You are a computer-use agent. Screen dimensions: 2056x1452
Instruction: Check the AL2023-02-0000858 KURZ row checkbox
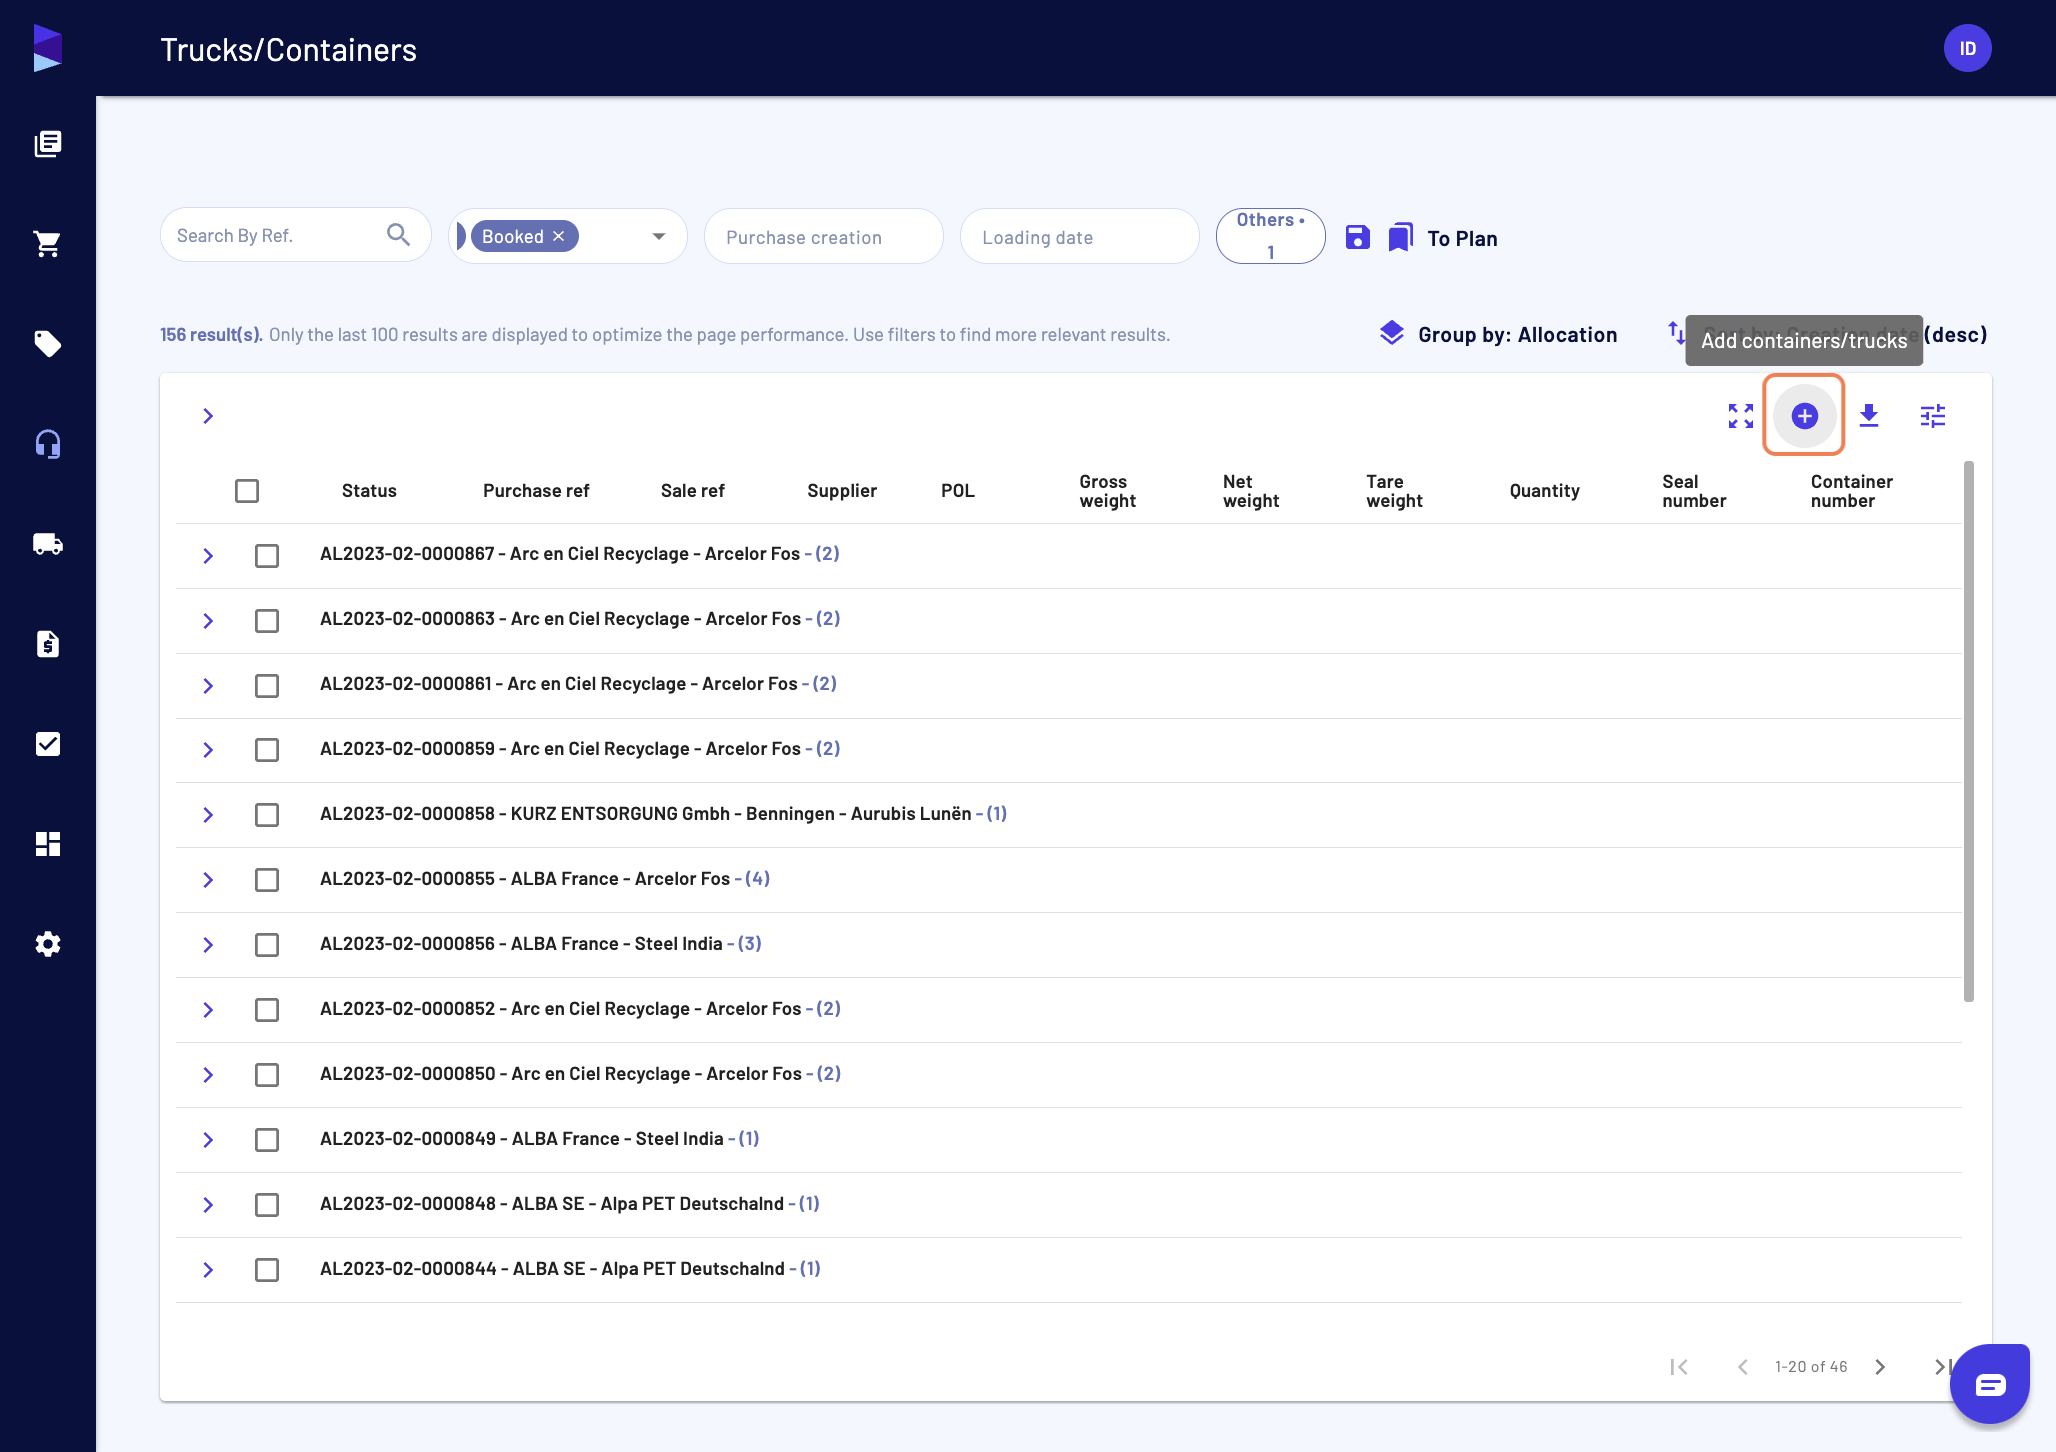point(267,815)
